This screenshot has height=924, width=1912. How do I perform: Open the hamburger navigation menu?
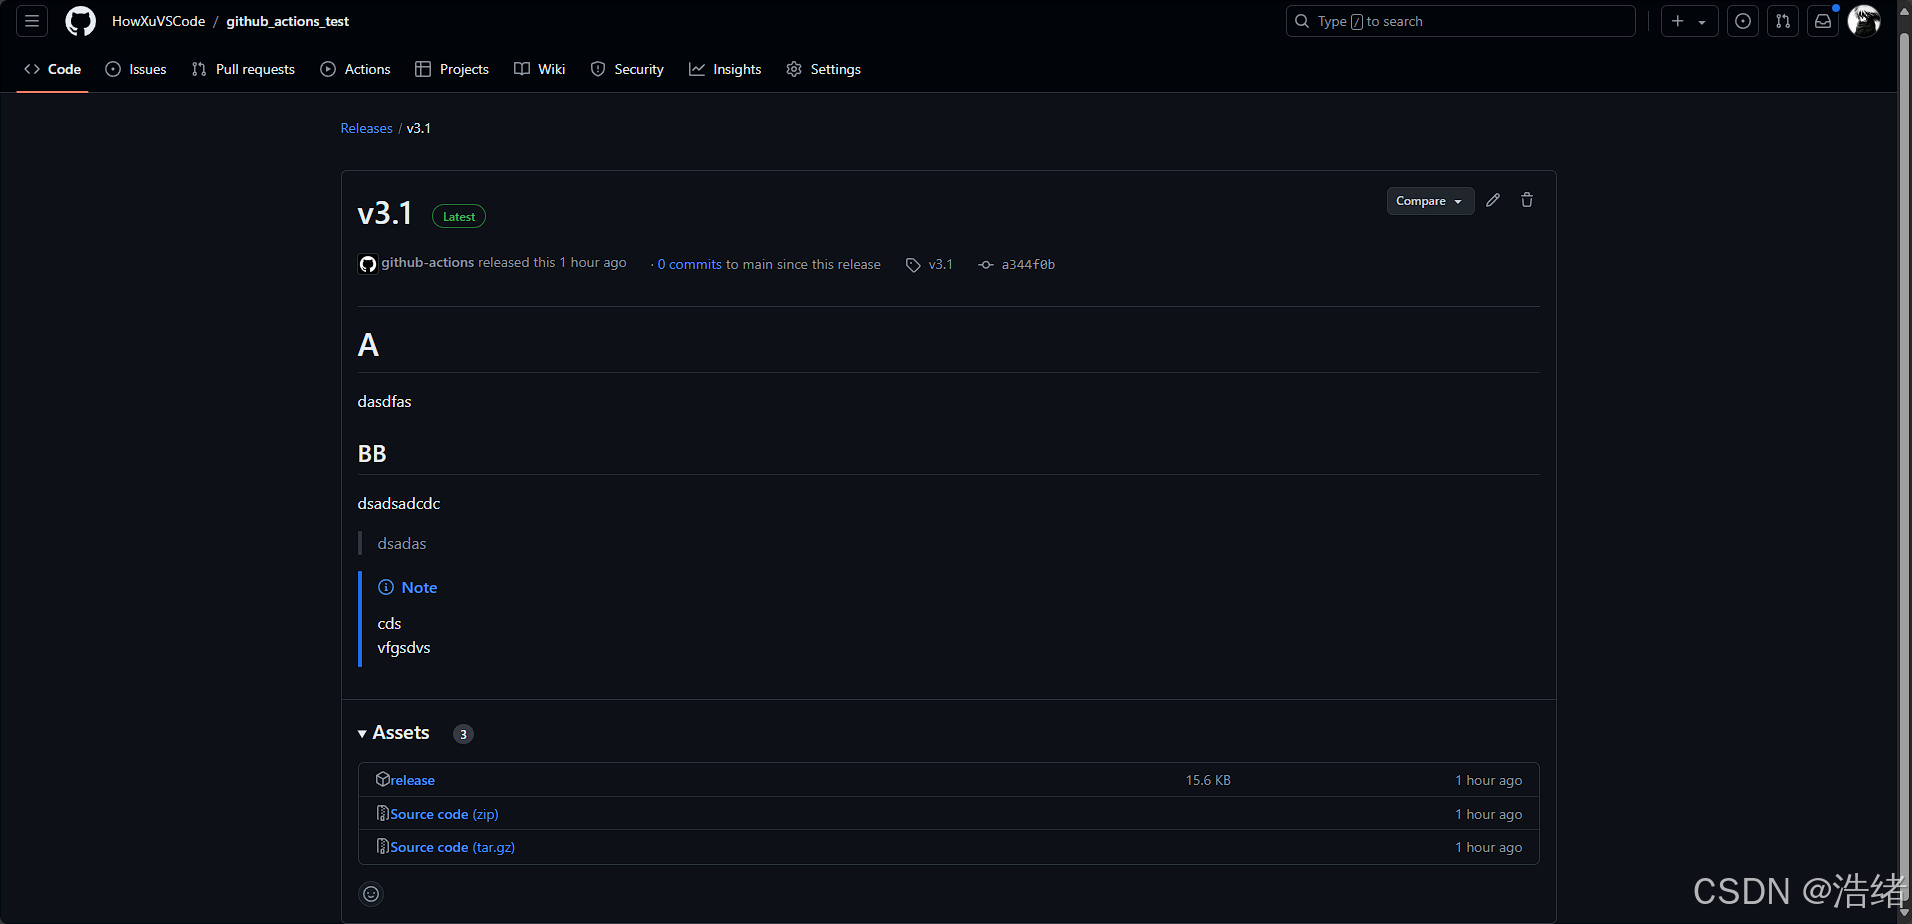[x=32, y=21]
